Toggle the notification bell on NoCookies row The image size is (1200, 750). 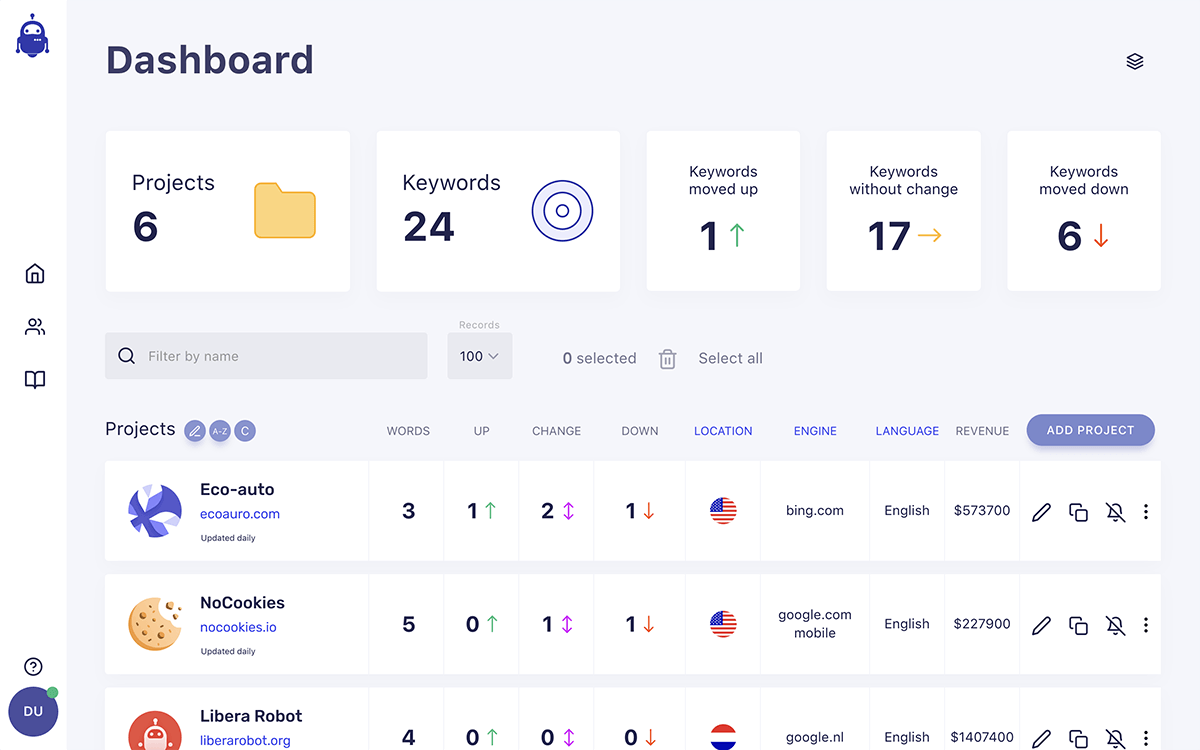pyautogui.click(x=1115, y=625)
